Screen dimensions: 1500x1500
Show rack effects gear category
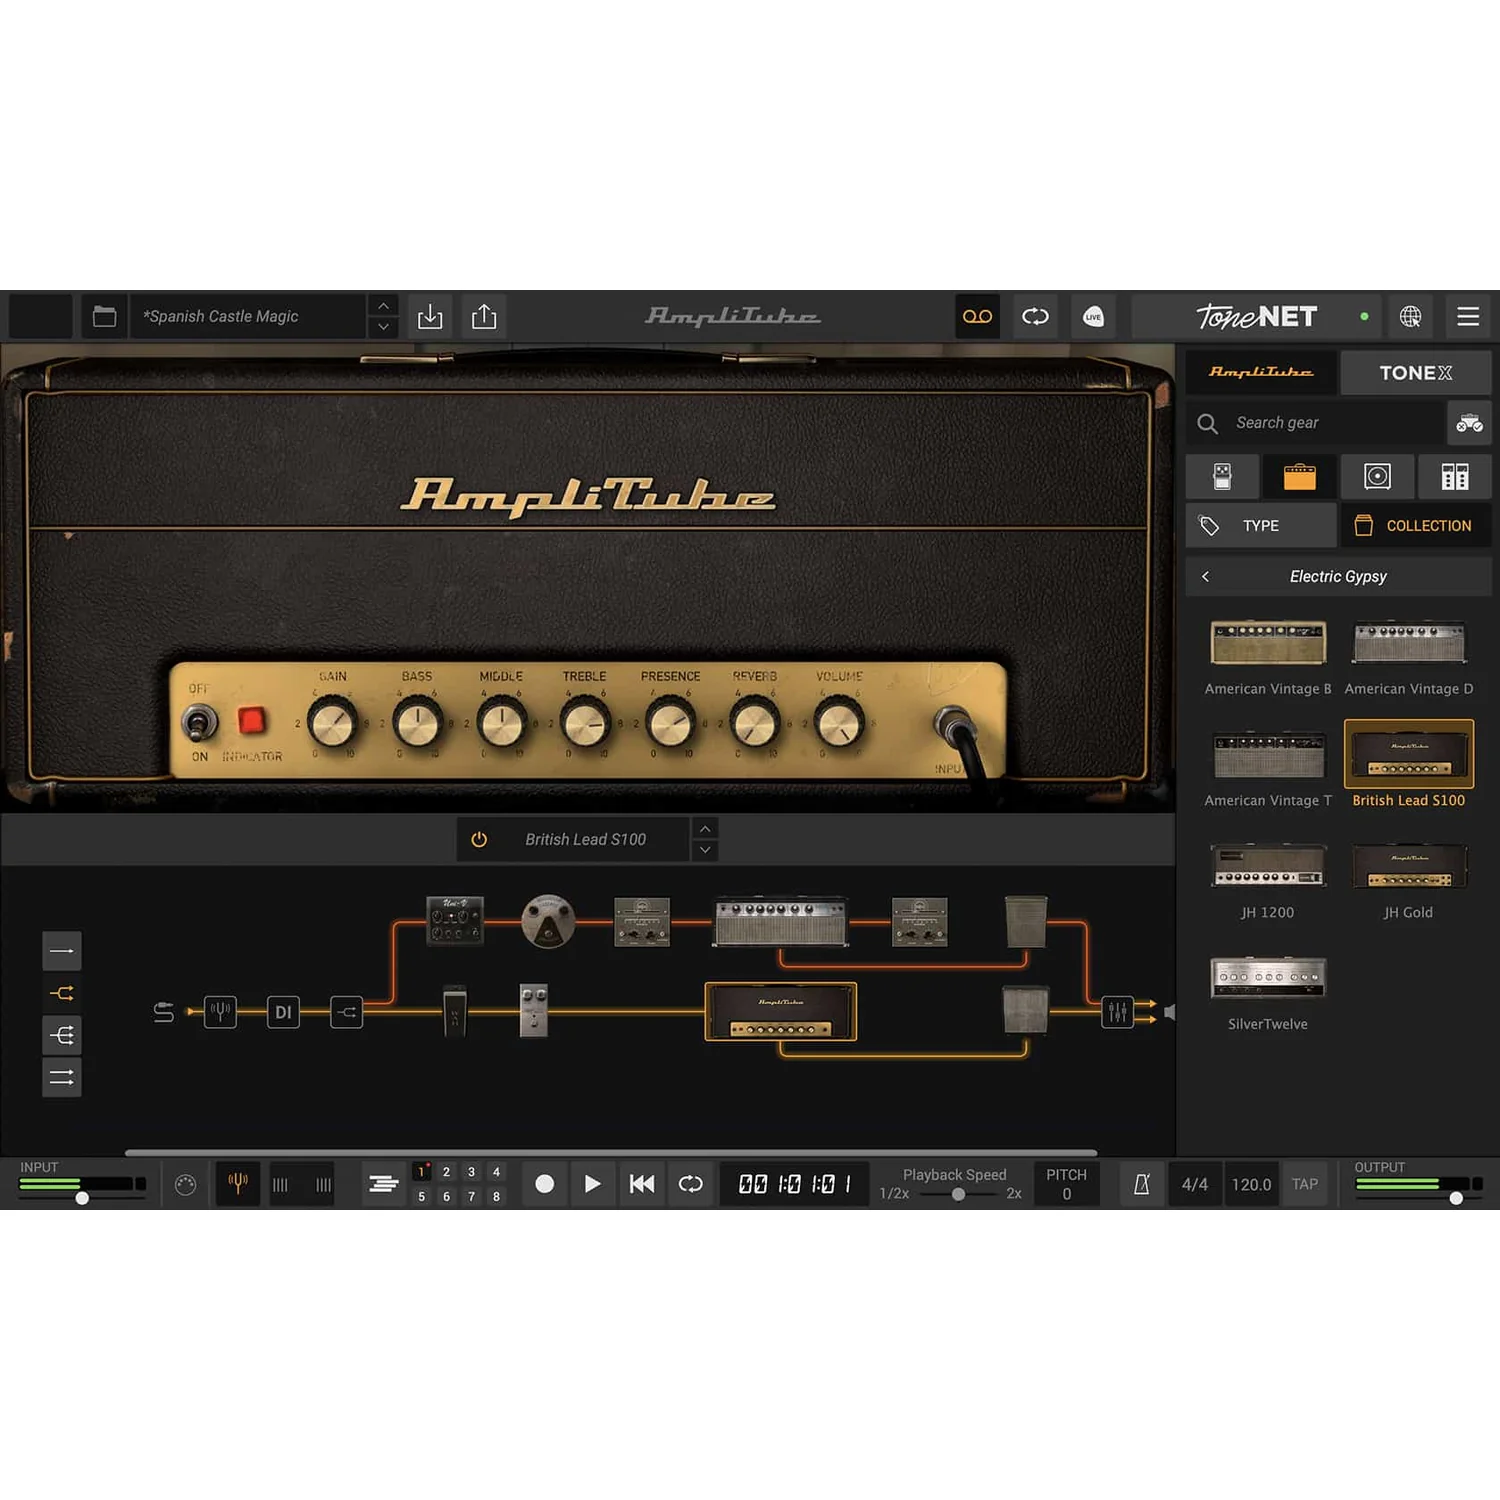[1455, 477]
